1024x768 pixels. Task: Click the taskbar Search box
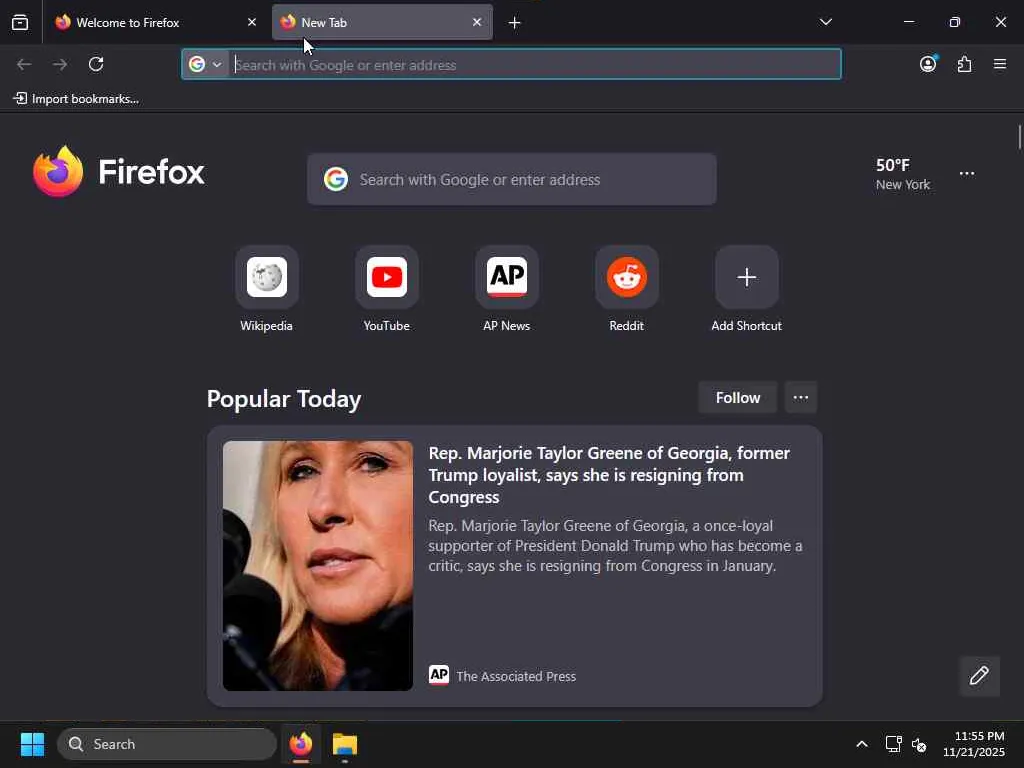[167, 744]
